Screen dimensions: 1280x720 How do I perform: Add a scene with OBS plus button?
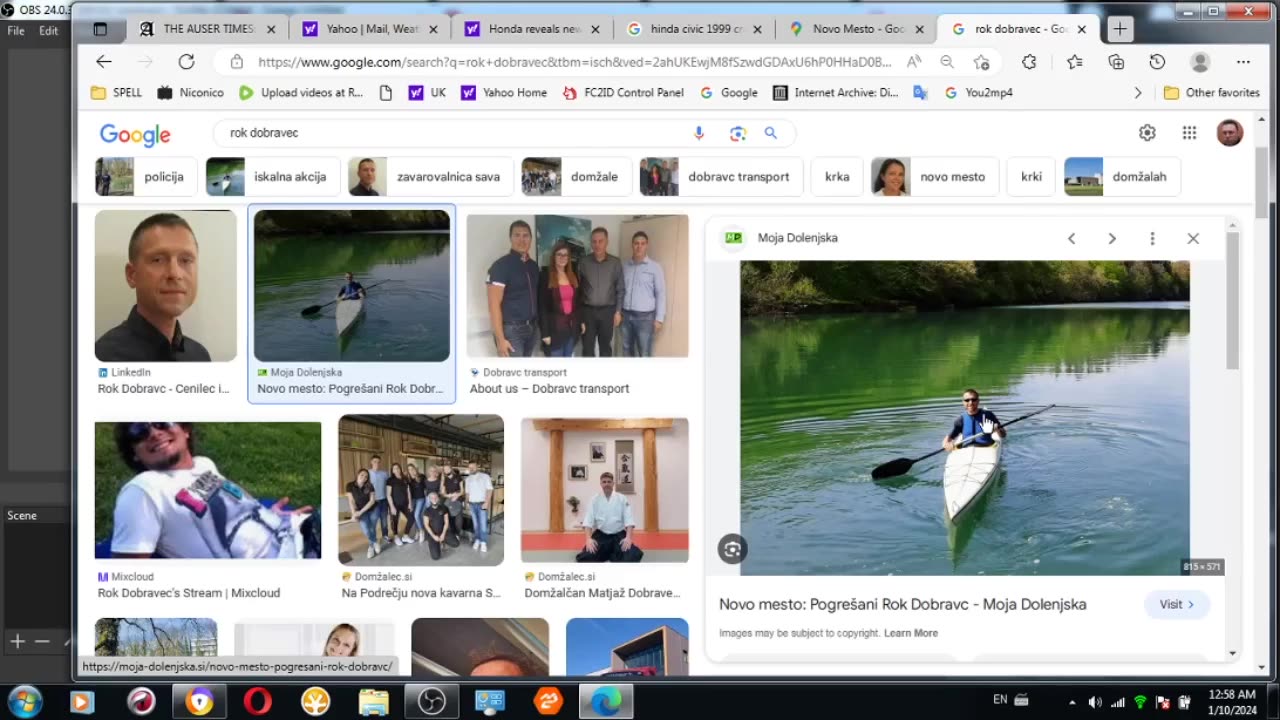[x=17, y=641]
